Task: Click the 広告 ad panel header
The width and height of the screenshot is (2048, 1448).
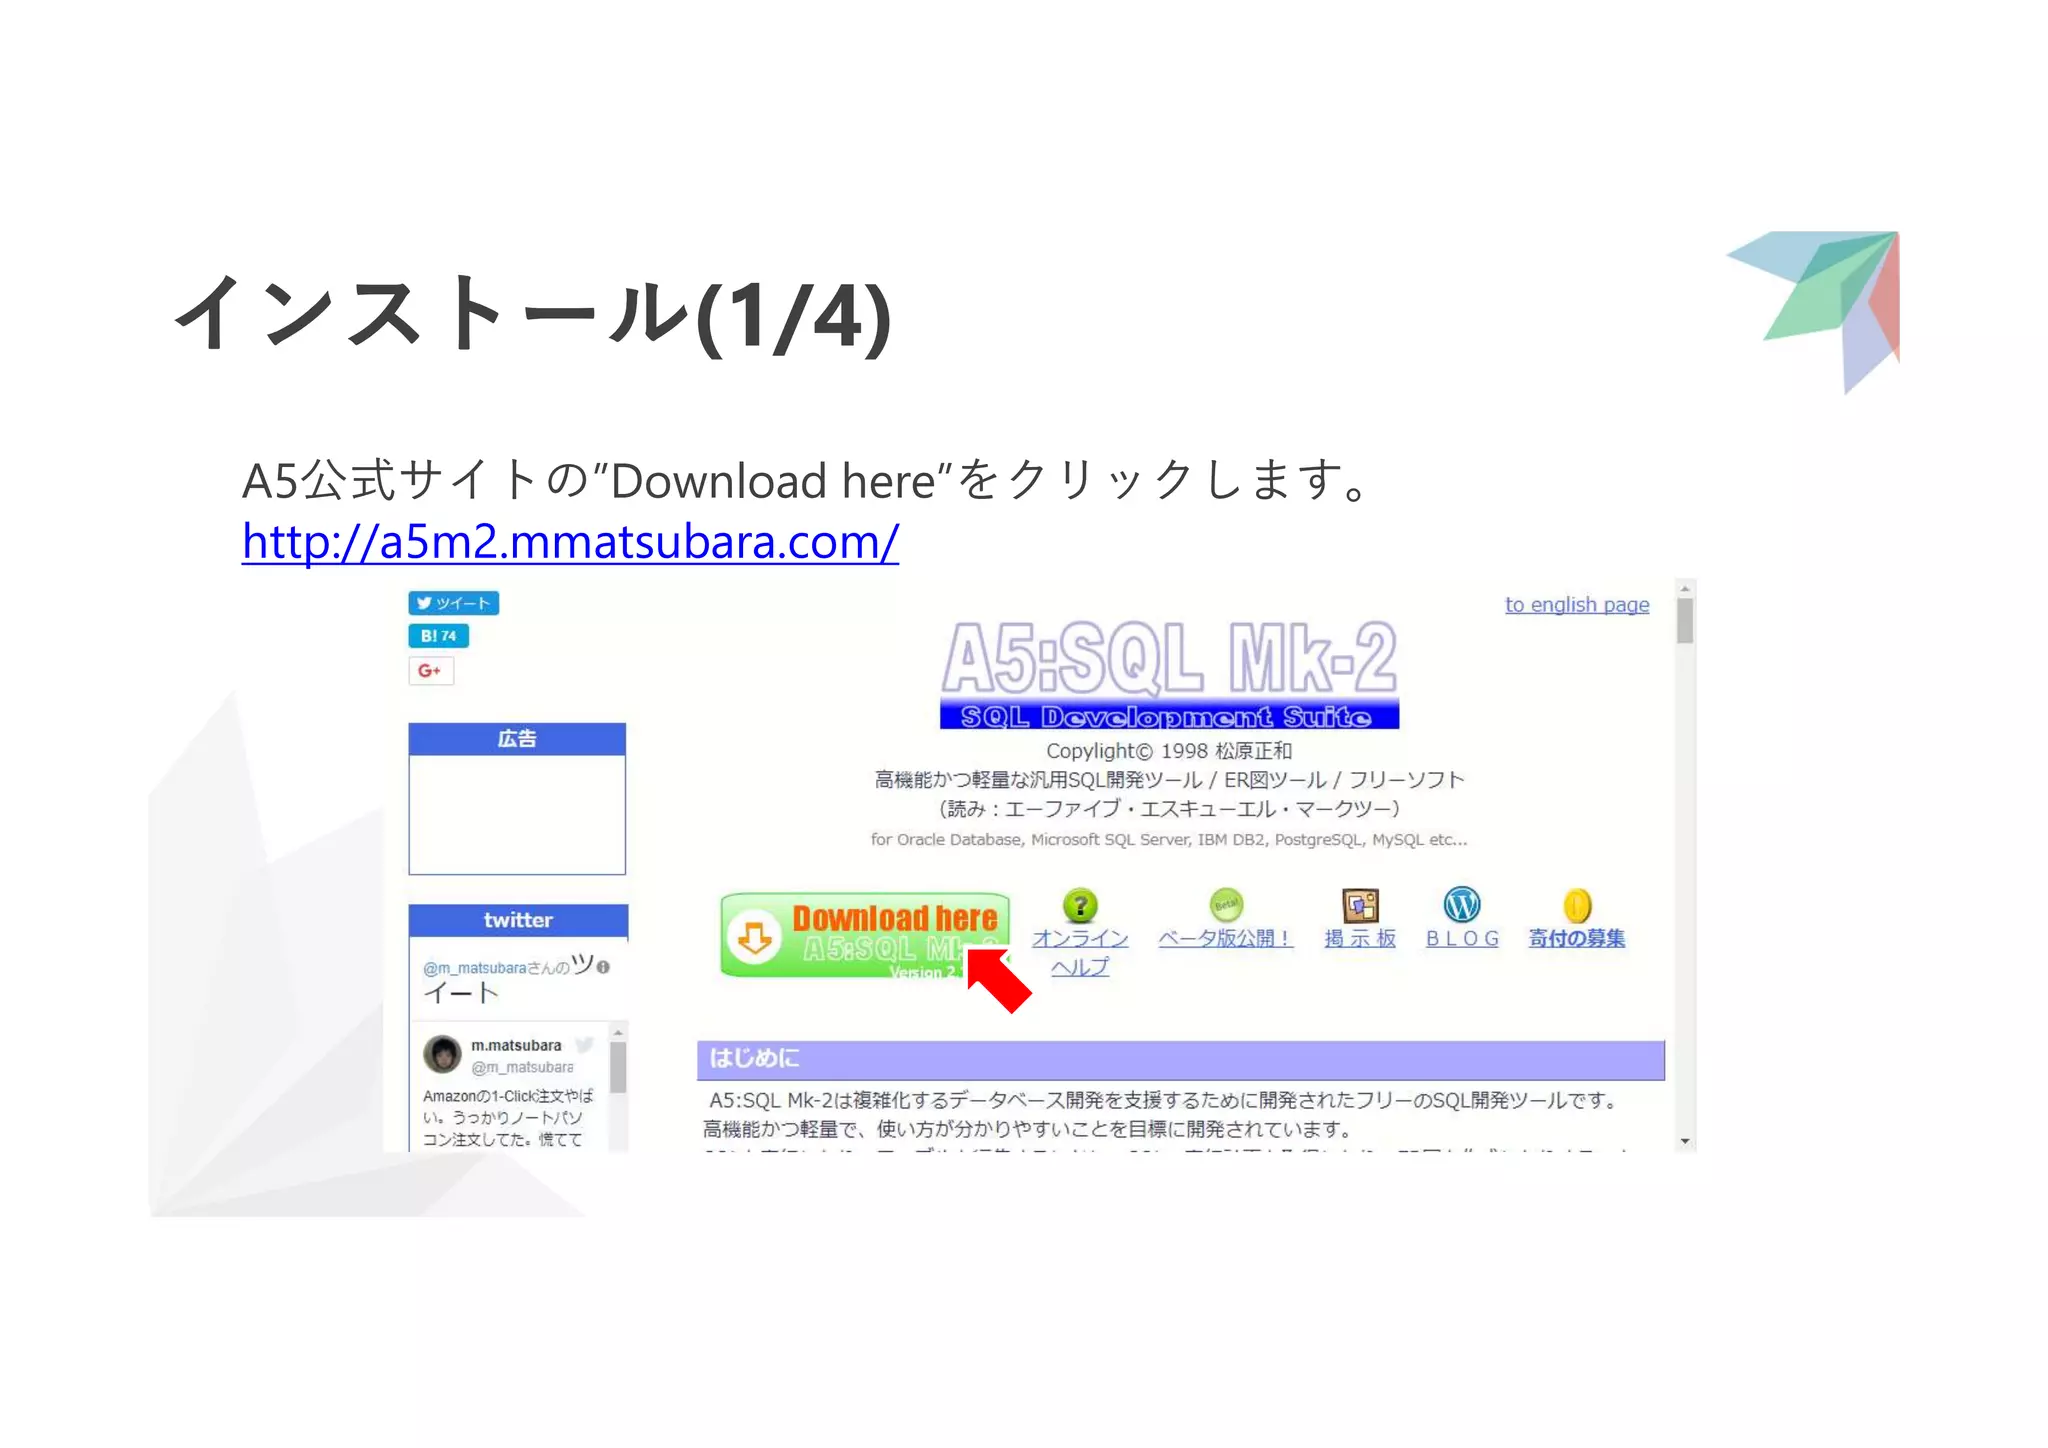Action: [517, 739]
